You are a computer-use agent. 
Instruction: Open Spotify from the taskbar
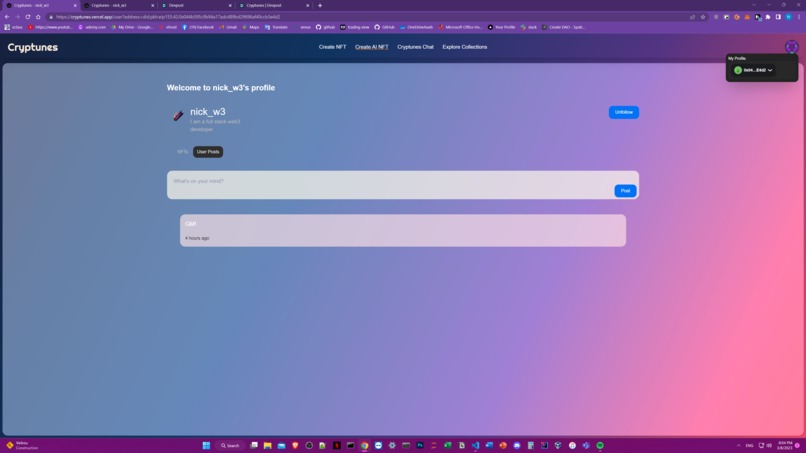(600, 445)
